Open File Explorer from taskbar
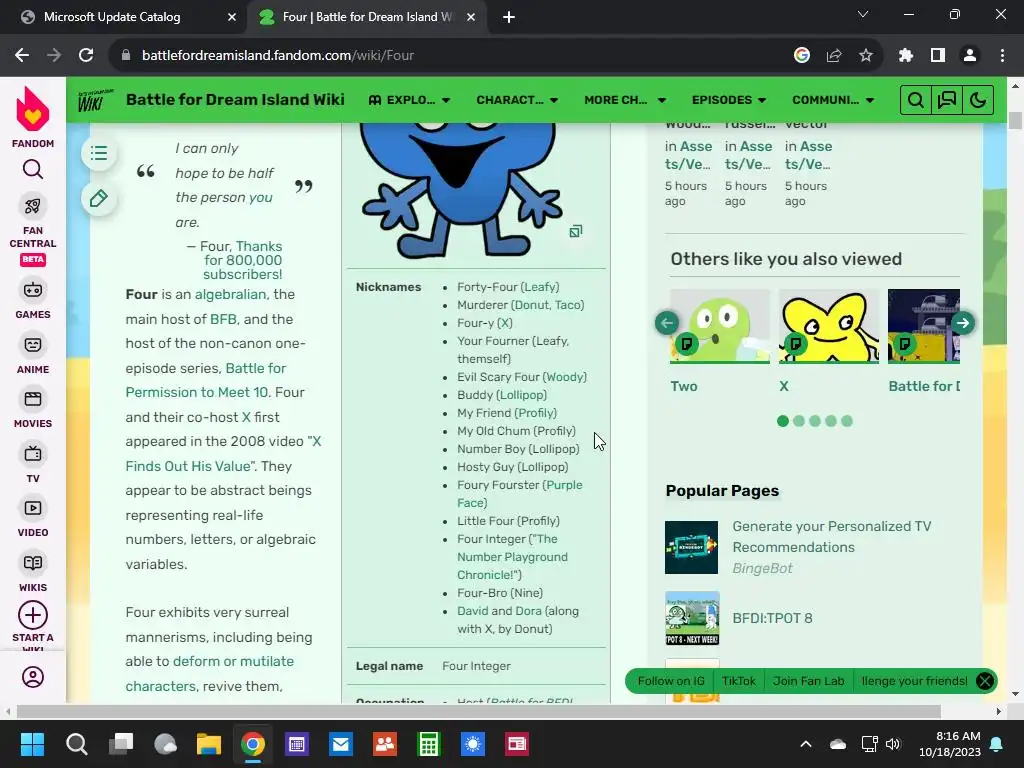1024x768 pixels. pos(209,744)
